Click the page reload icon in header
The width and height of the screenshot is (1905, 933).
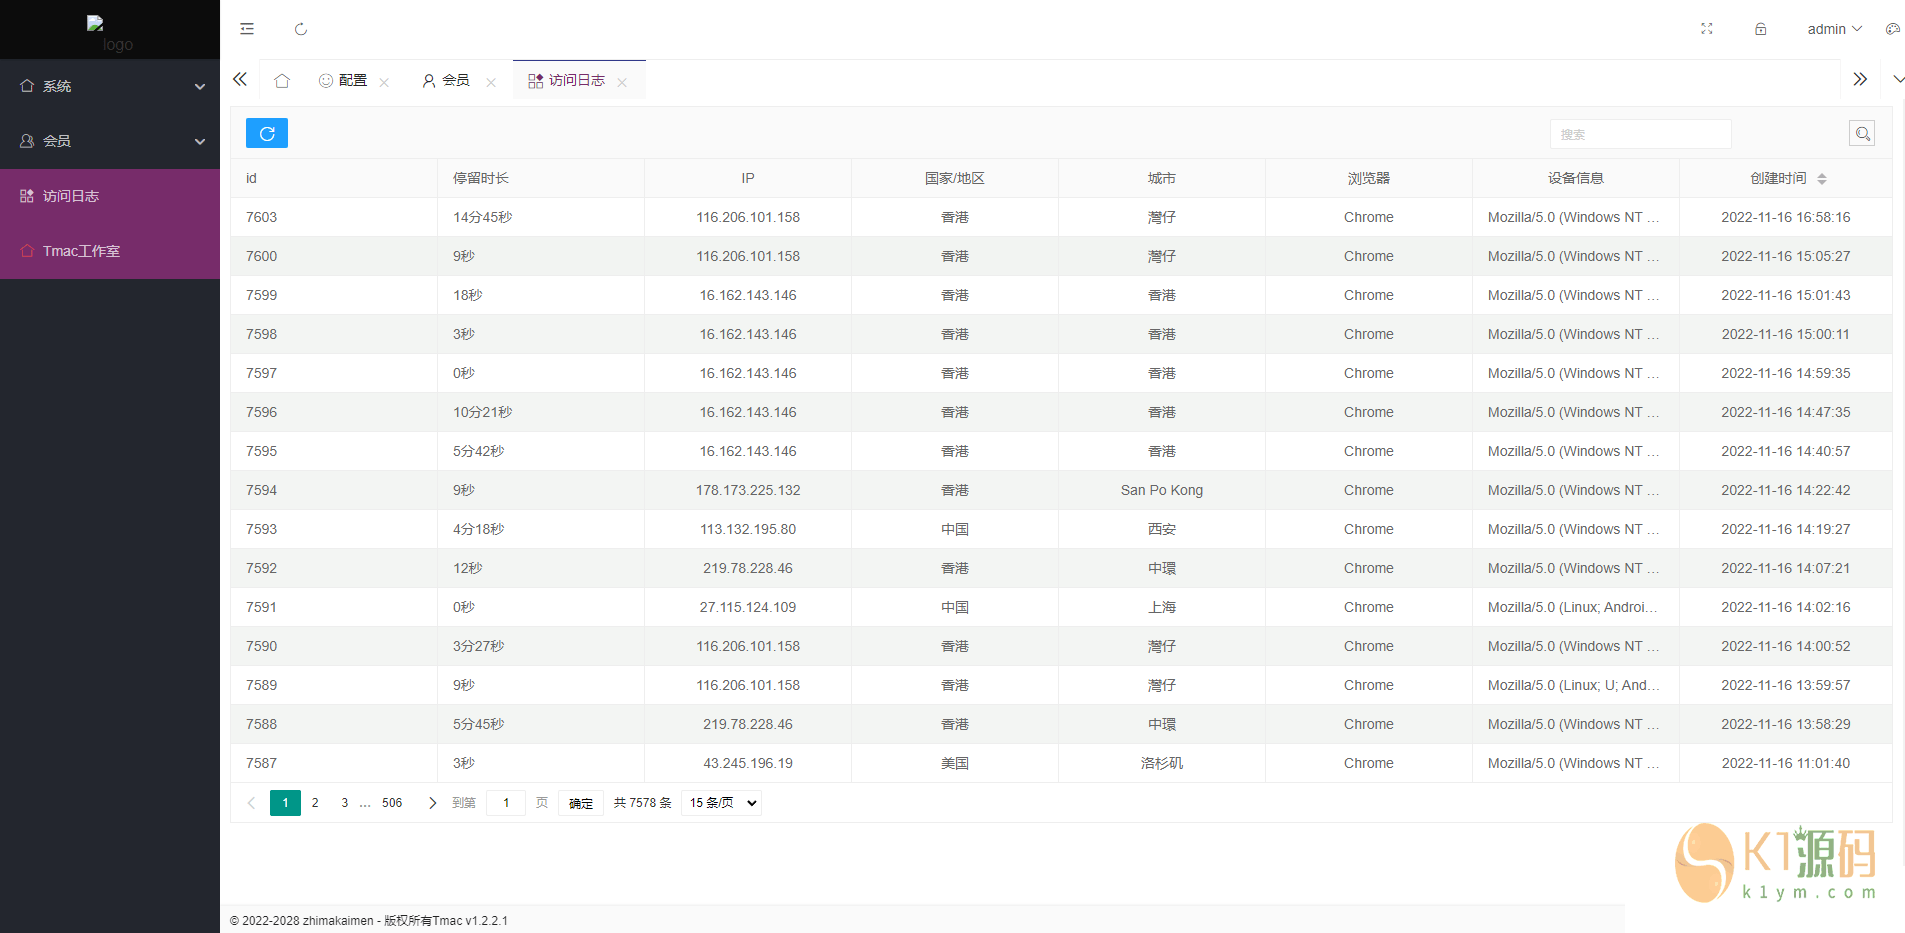pos(301,29)
